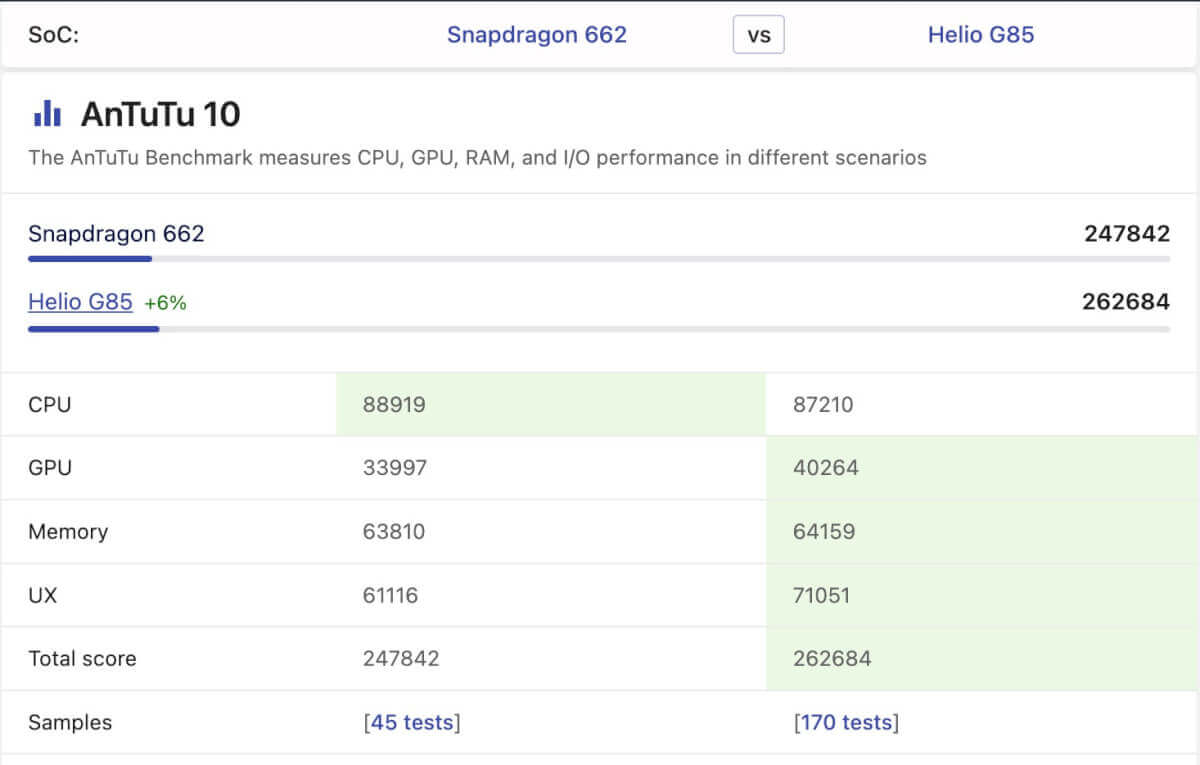Viewport: 1200px width, 765px height.
Task: Click the Total score value 247842 in table
Action: (402, 659)
